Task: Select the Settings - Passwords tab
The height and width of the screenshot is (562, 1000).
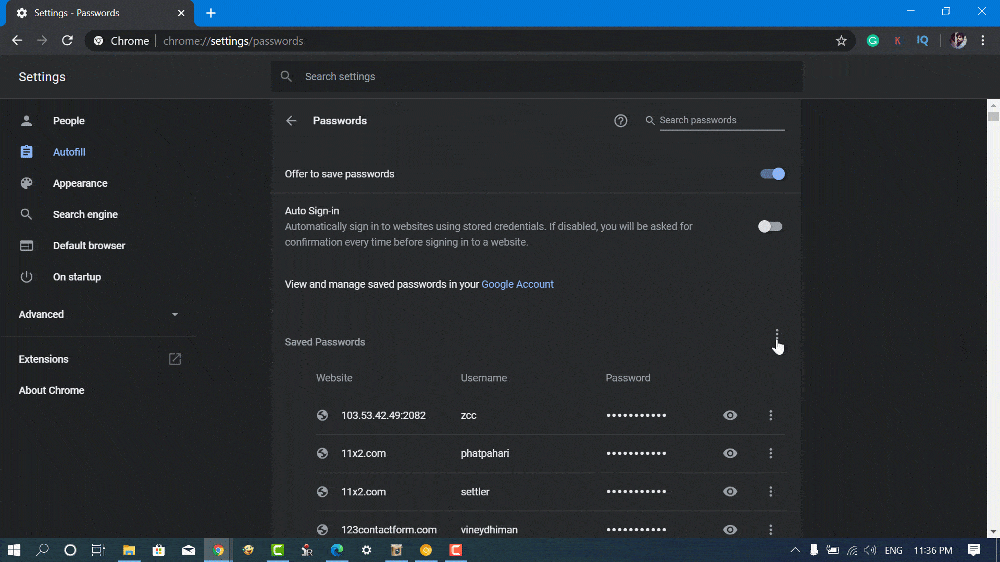Action: coord(101,13)
